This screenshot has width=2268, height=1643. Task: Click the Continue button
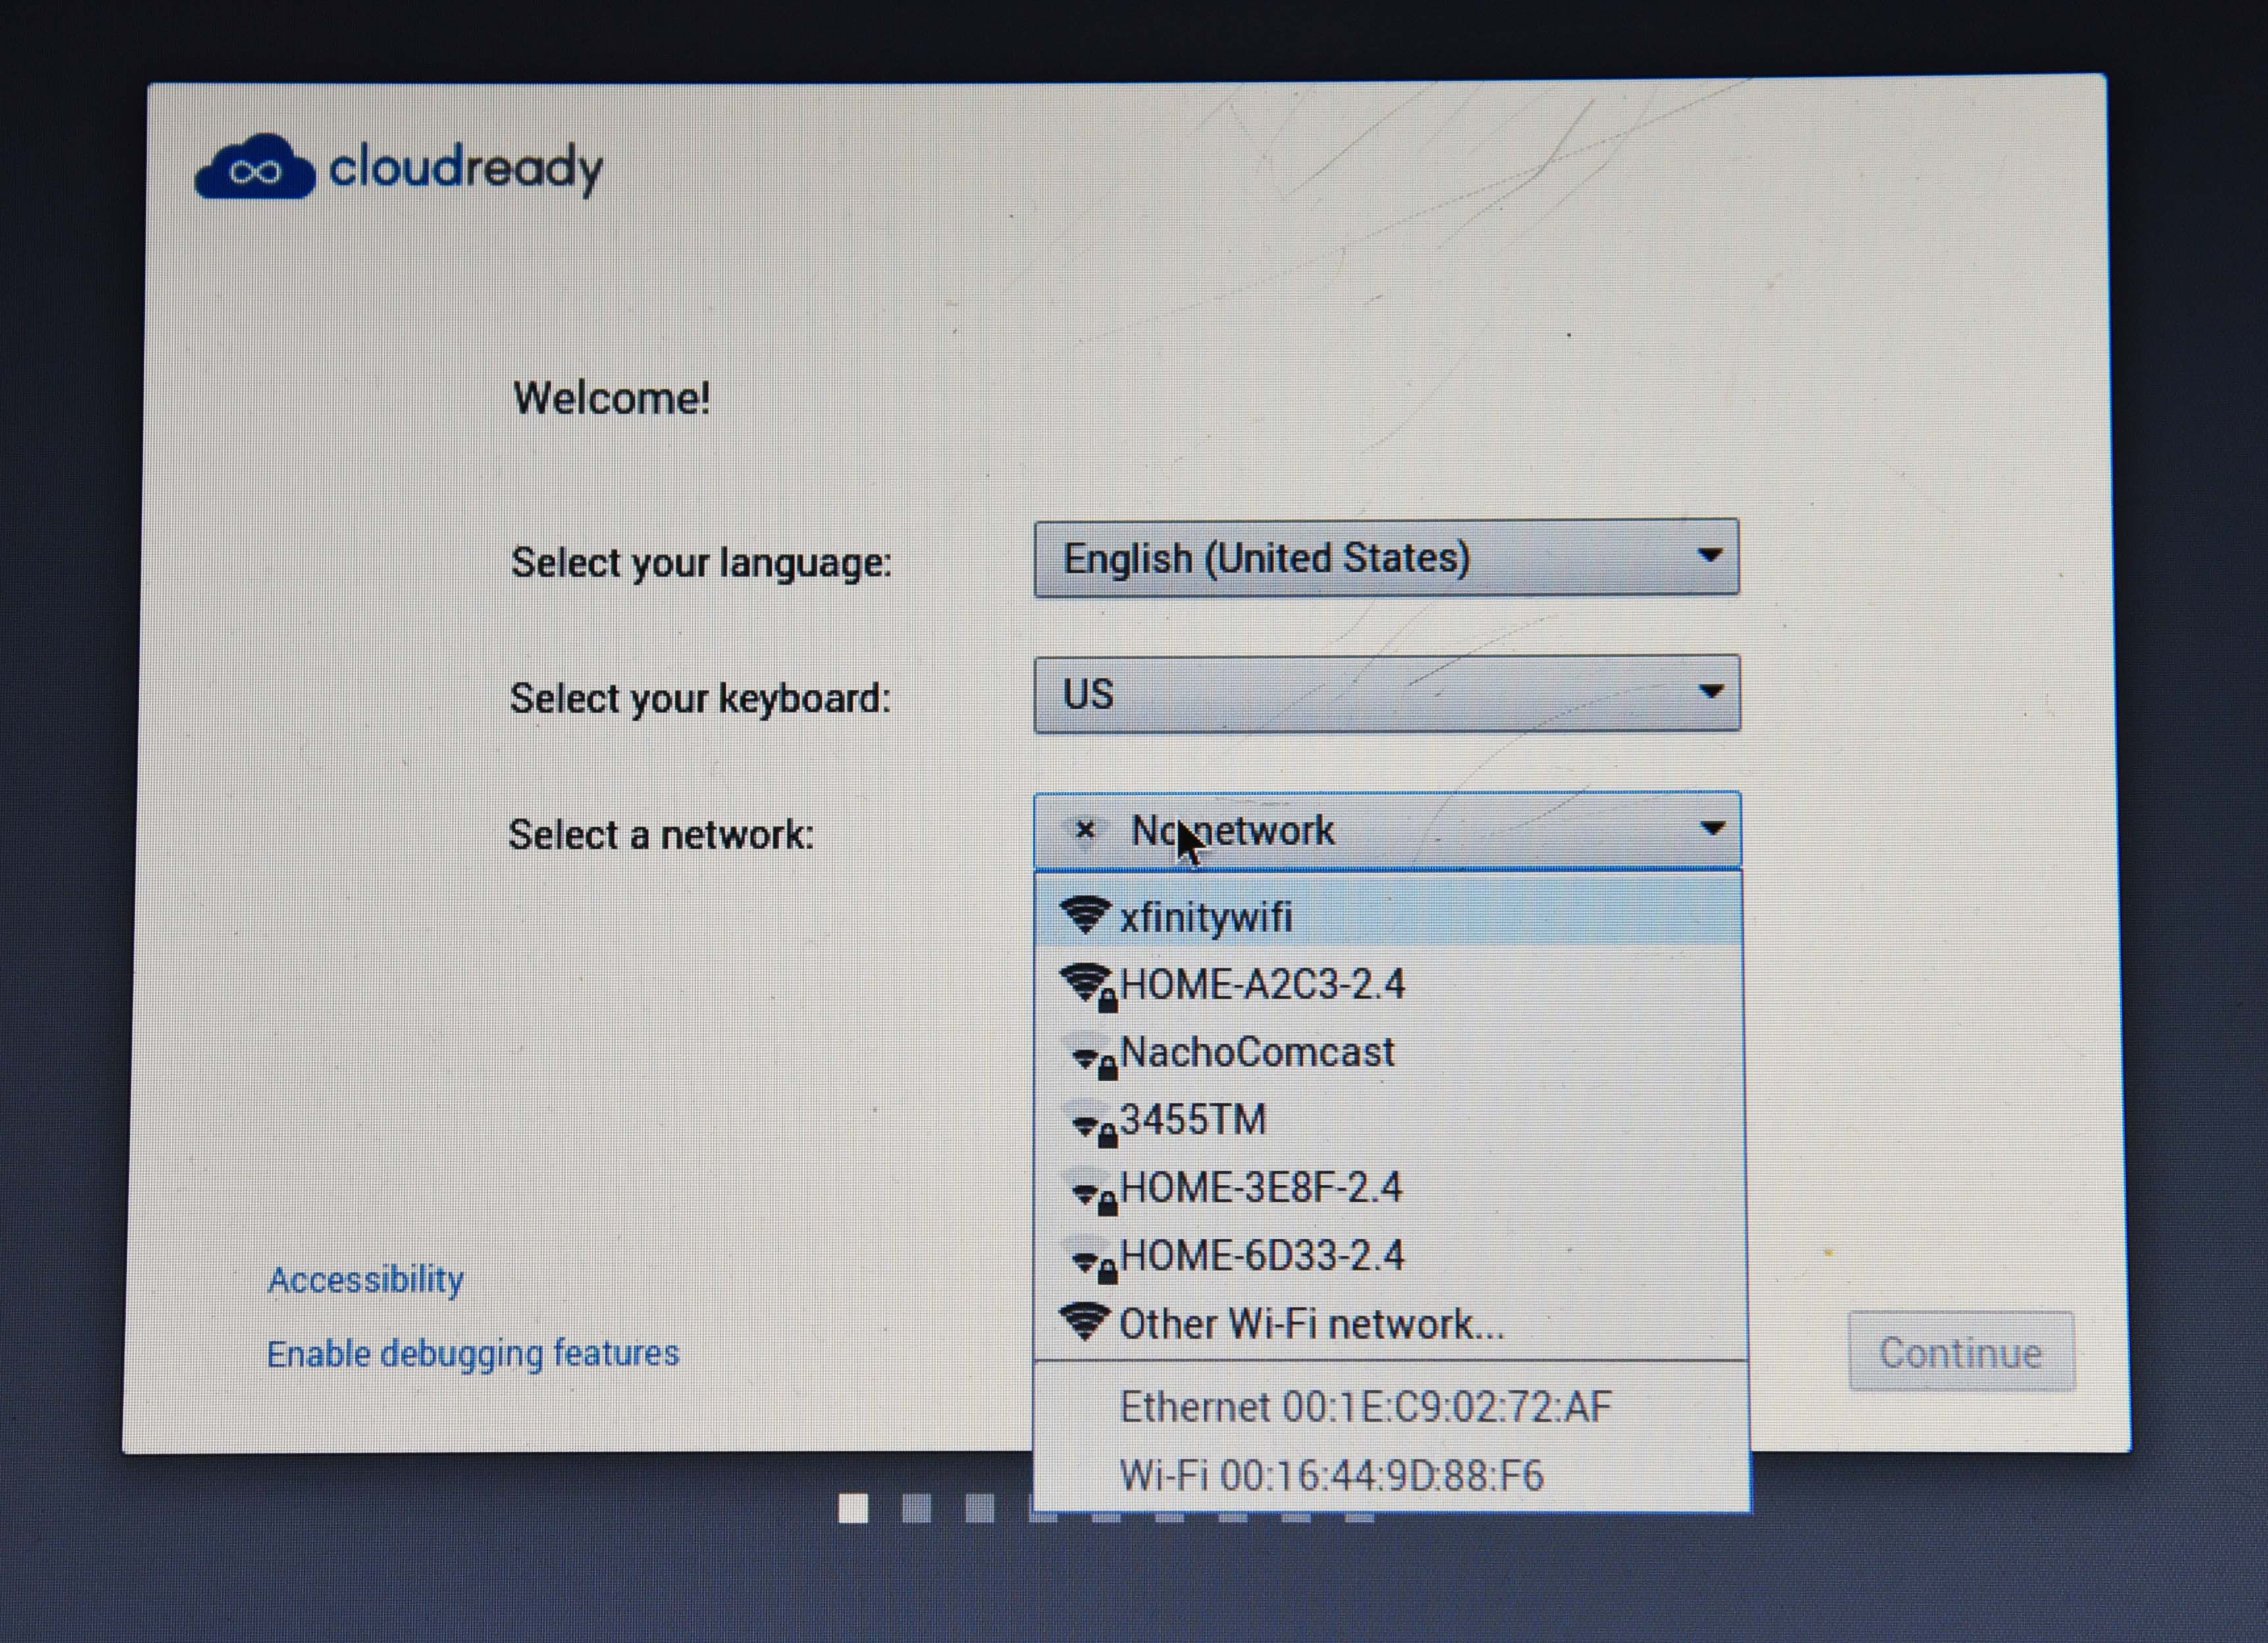point(1961,1352)
